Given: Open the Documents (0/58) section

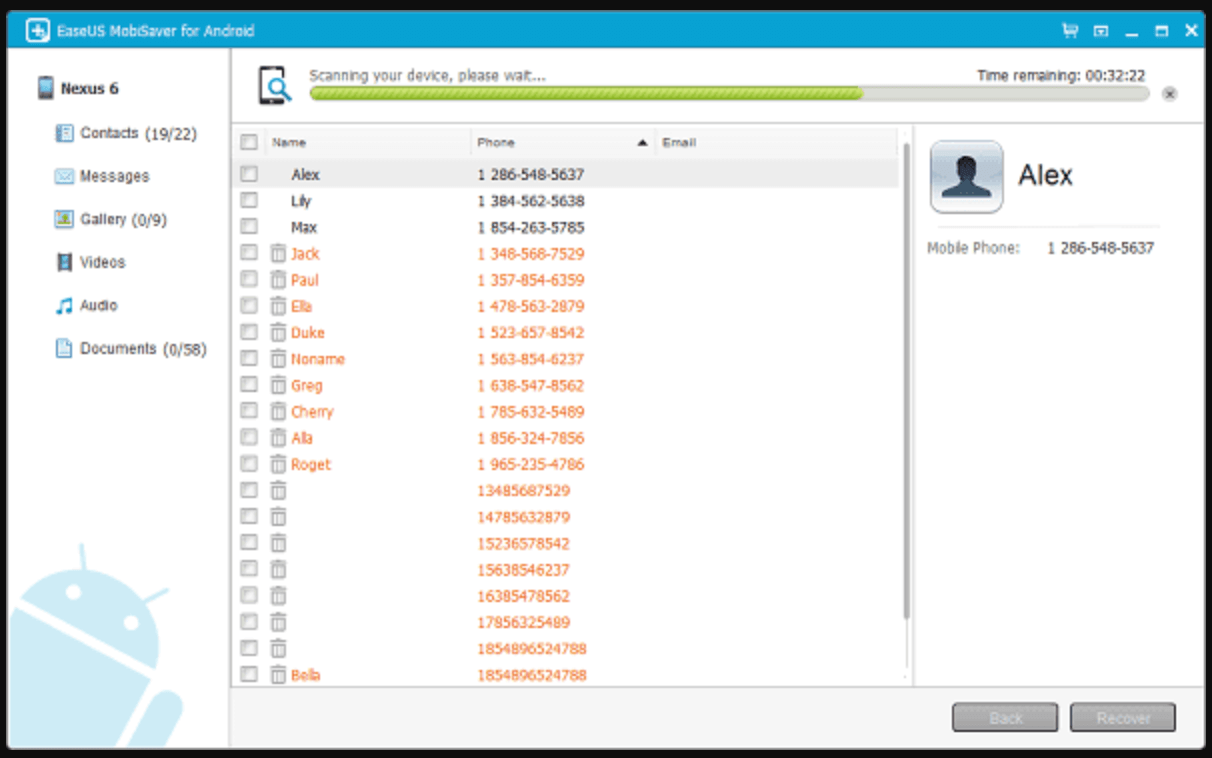Looking at the screenshot, I should click(141, 348).
